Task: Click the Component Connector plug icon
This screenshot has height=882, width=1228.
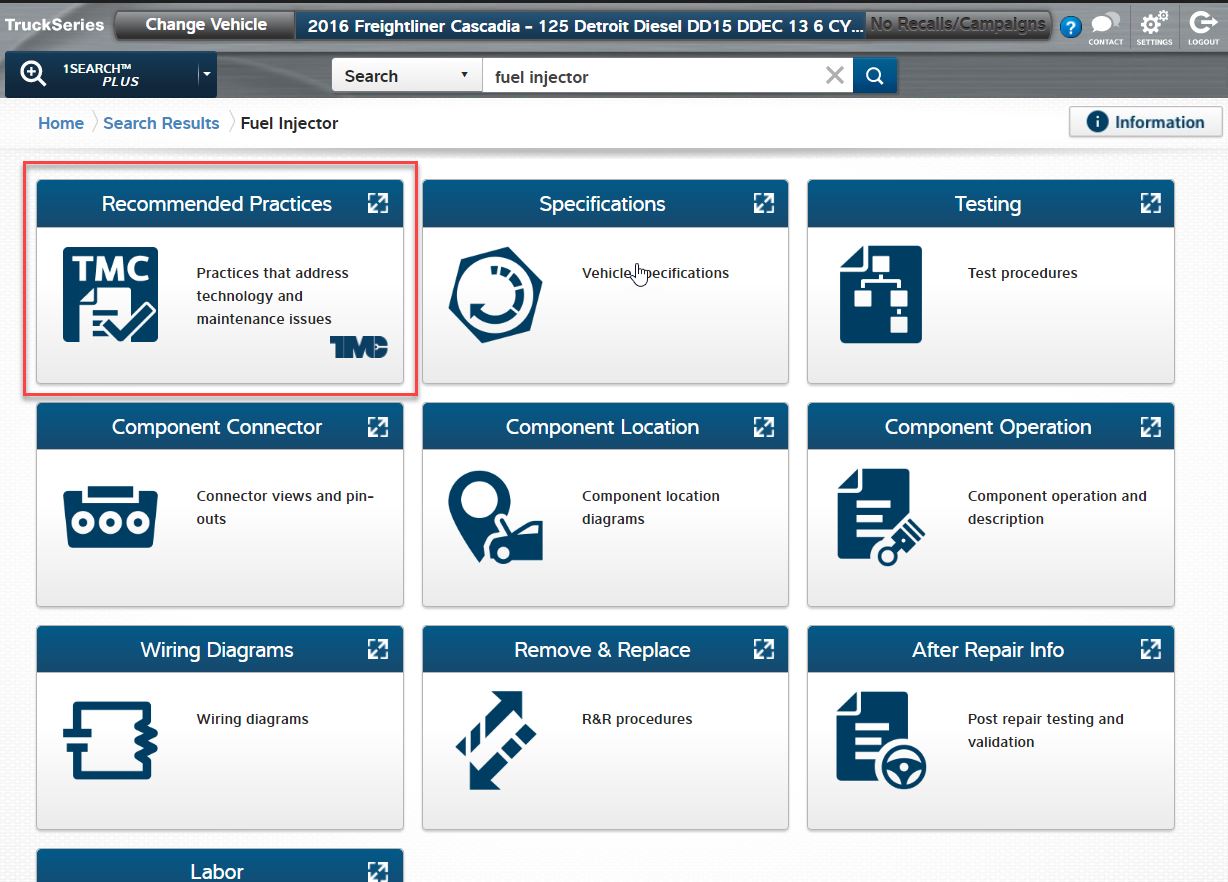Action: (x=110, y=517)
